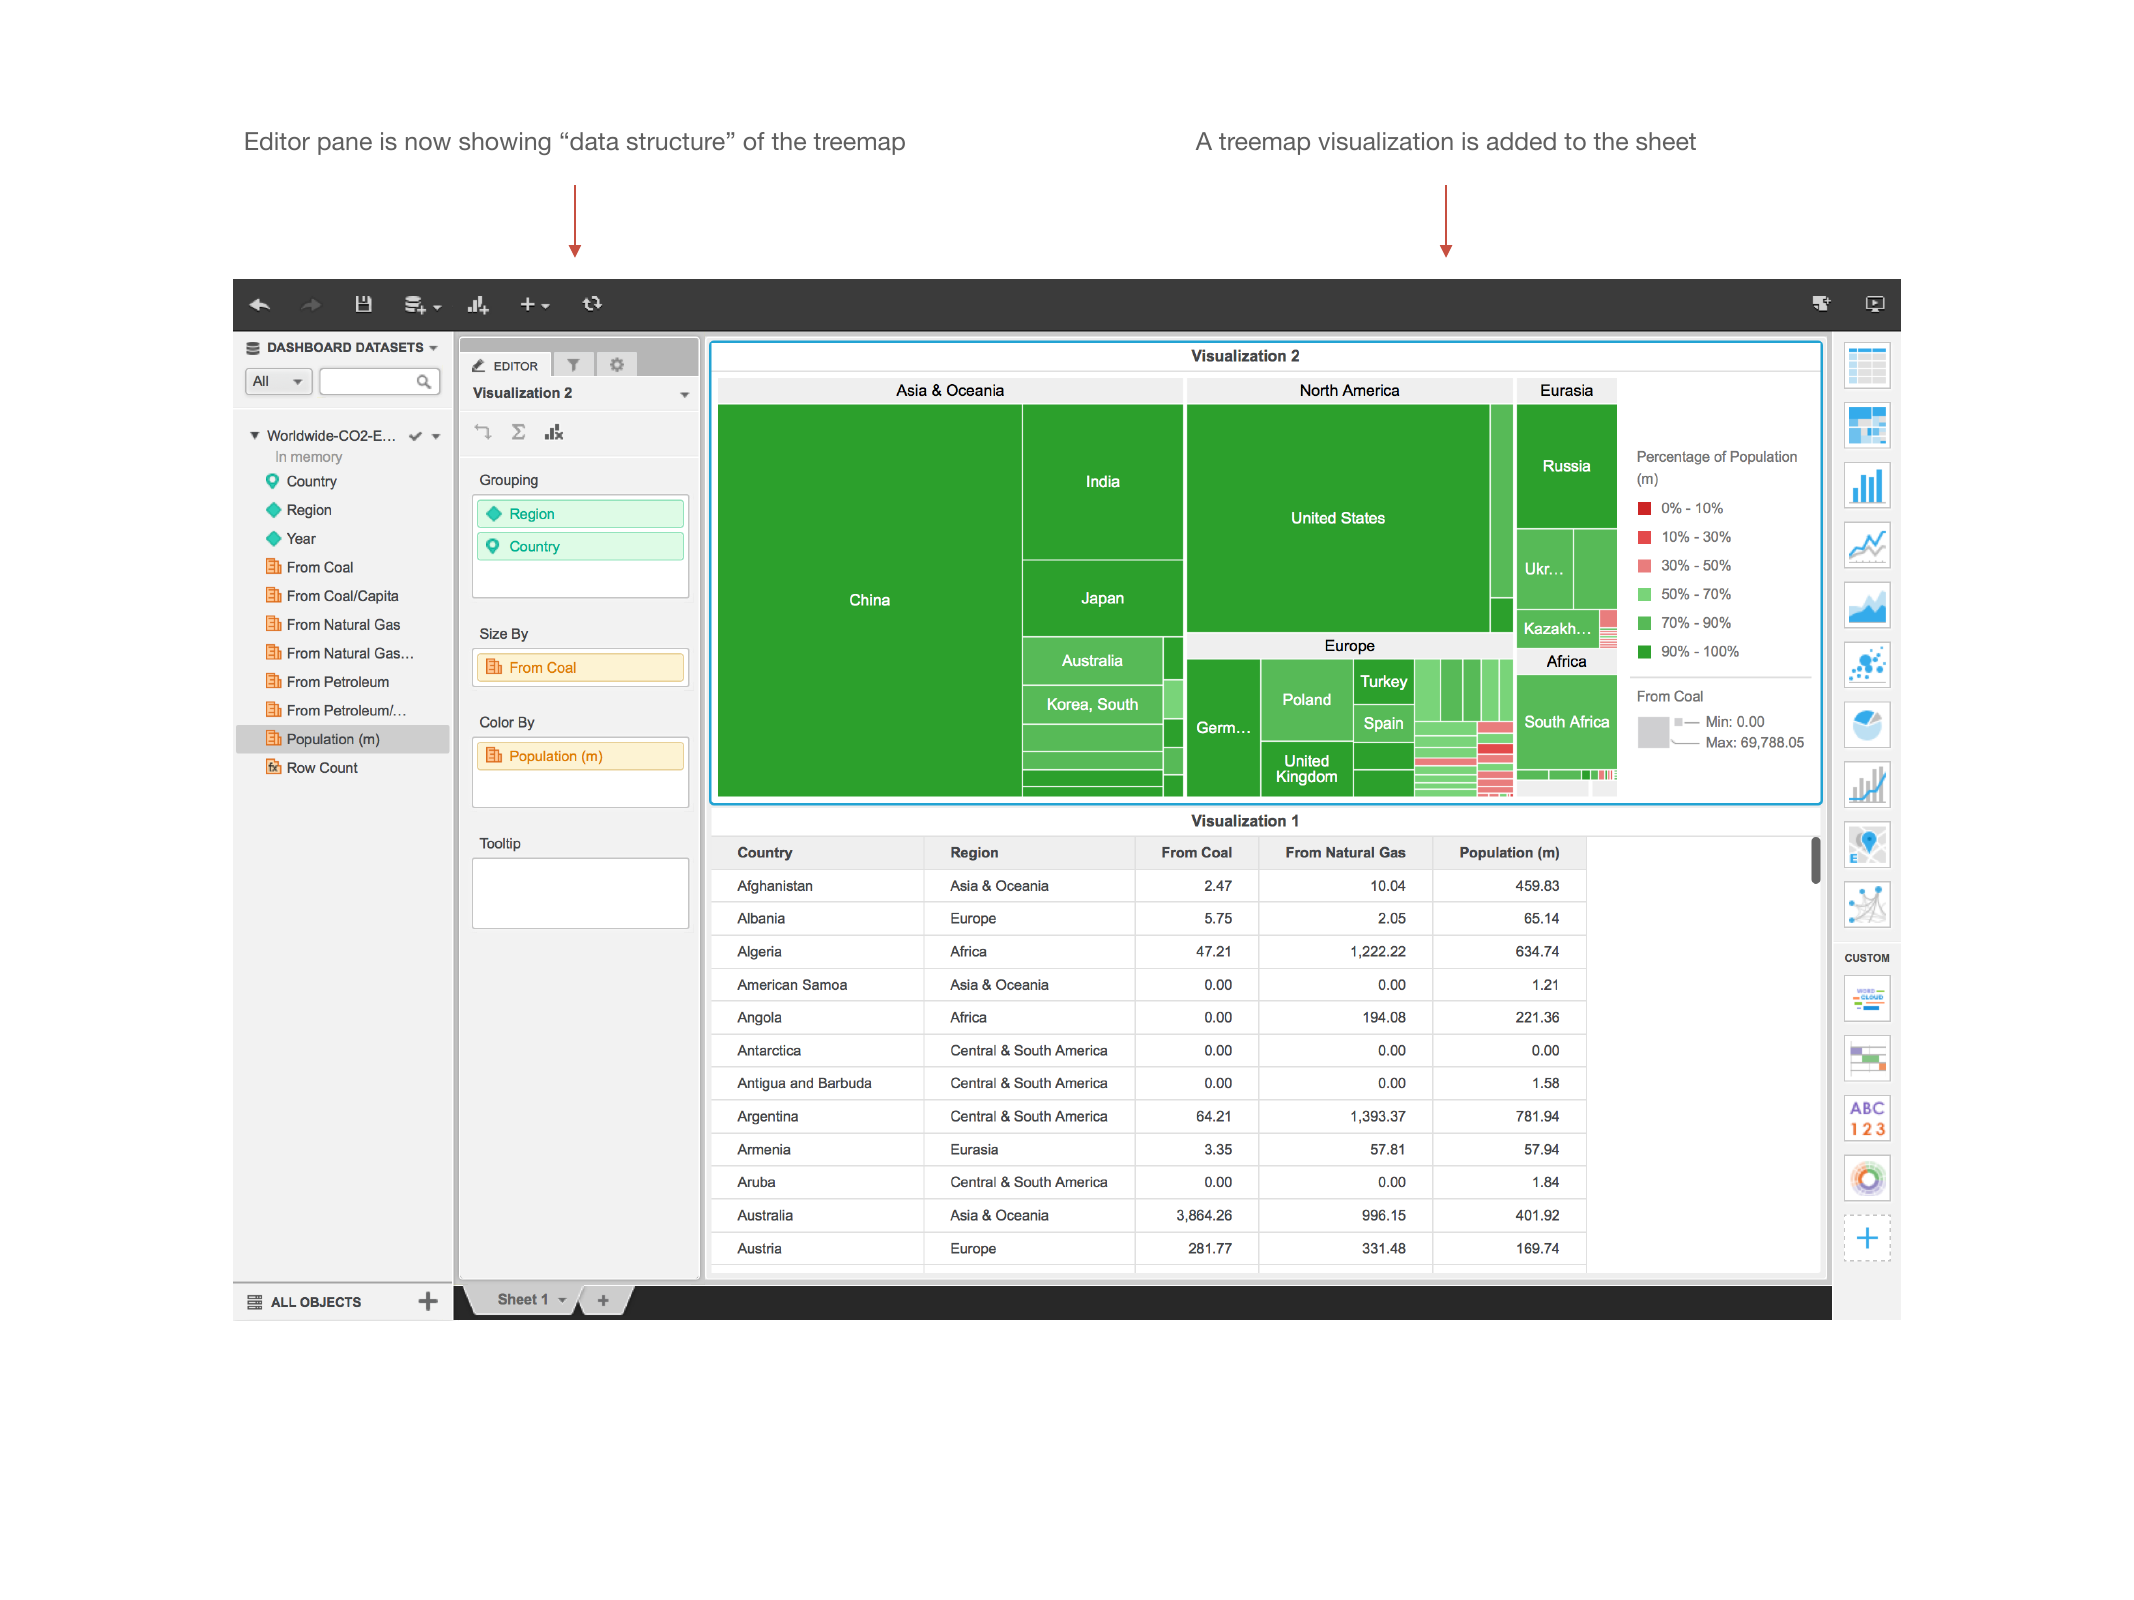
Task: Click the grid vertical scrollbar
Action: pyautogui.click(x=1815, y=861)
